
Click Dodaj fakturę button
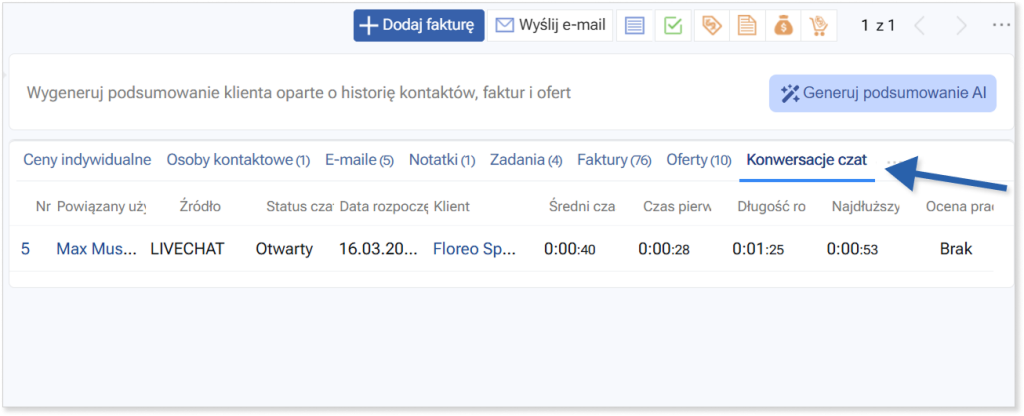tap(419, 26)
